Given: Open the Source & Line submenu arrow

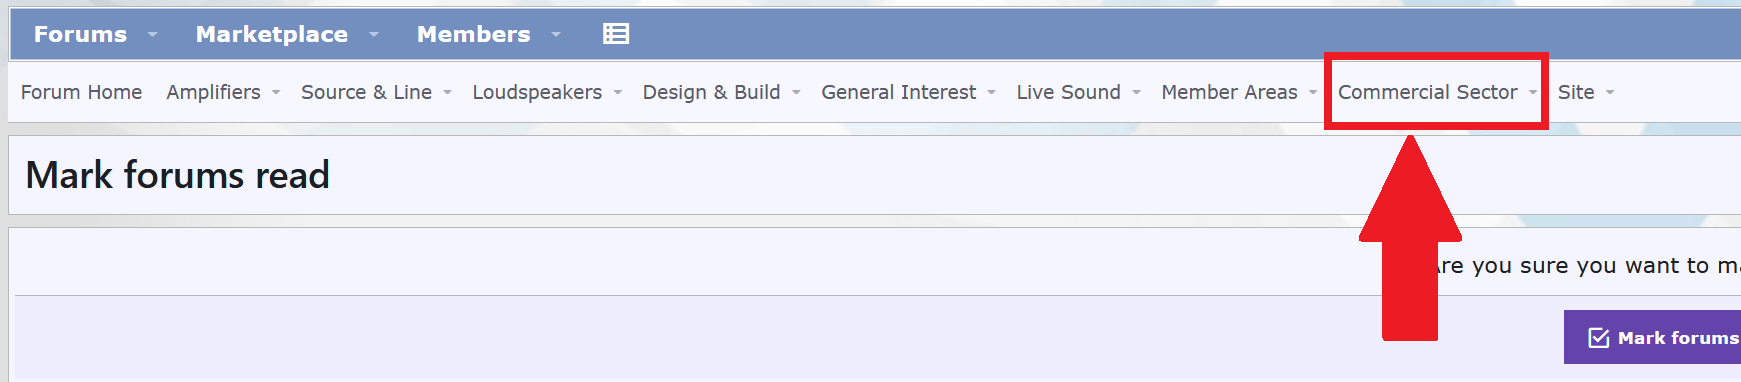Looking at the screenshot, I should [447, 93].
